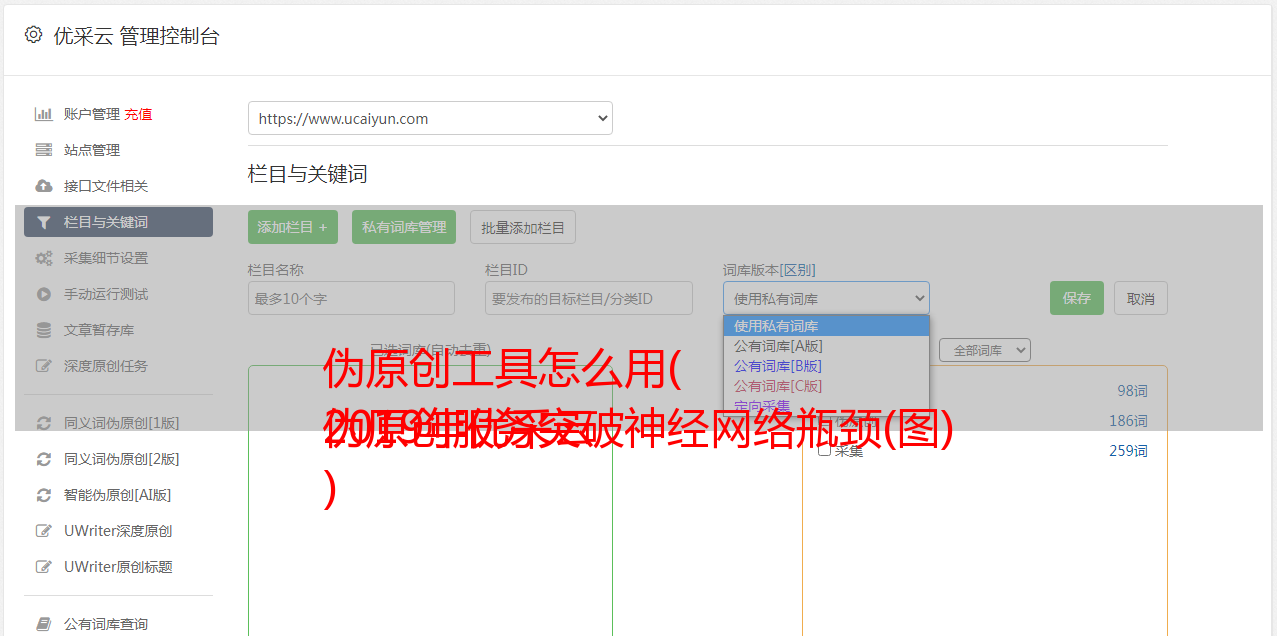
Task: Click the 词库版本[区别] label
Action: pos(769,270)
